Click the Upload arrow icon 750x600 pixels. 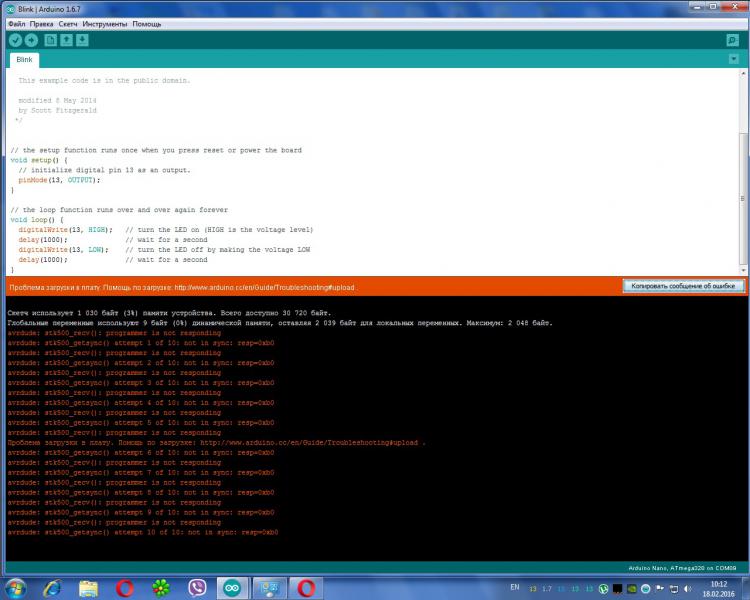[32, 40]
